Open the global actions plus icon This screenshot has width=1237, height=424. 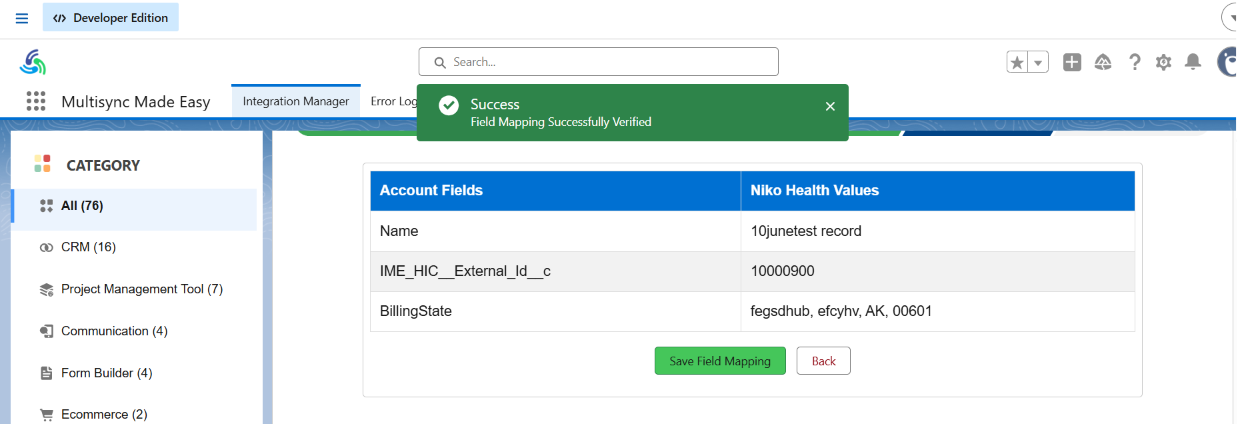click(1072, 62)
